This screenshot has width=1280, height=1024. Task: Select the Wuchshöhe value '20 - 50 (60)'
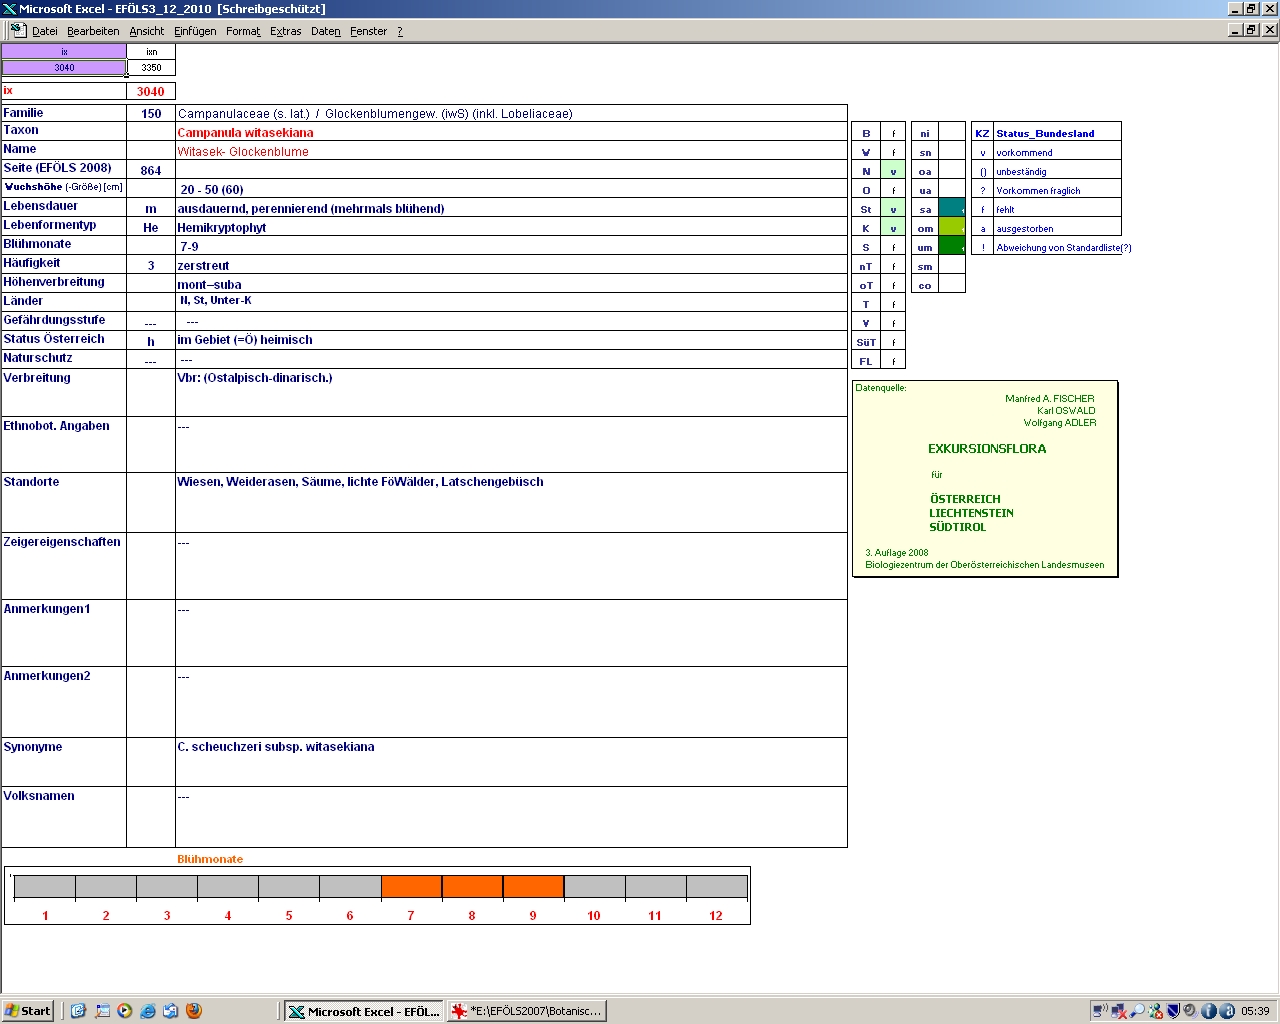[511, 189]
